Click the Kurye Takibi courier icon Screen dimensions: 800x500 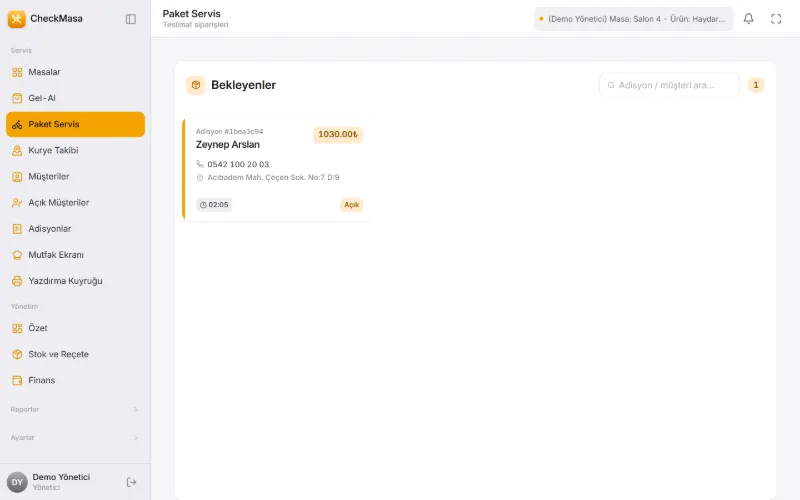tap(17, 151)
